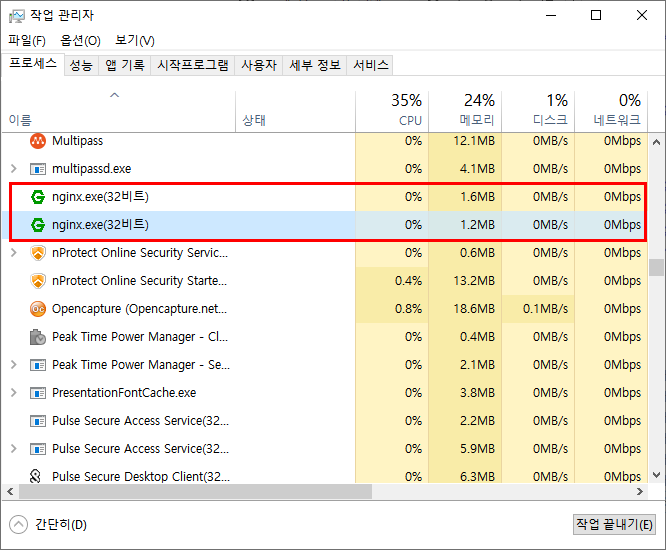
Task: Click the nProtect Online Security Service shield icon
Action: click(x=38, y=253)
